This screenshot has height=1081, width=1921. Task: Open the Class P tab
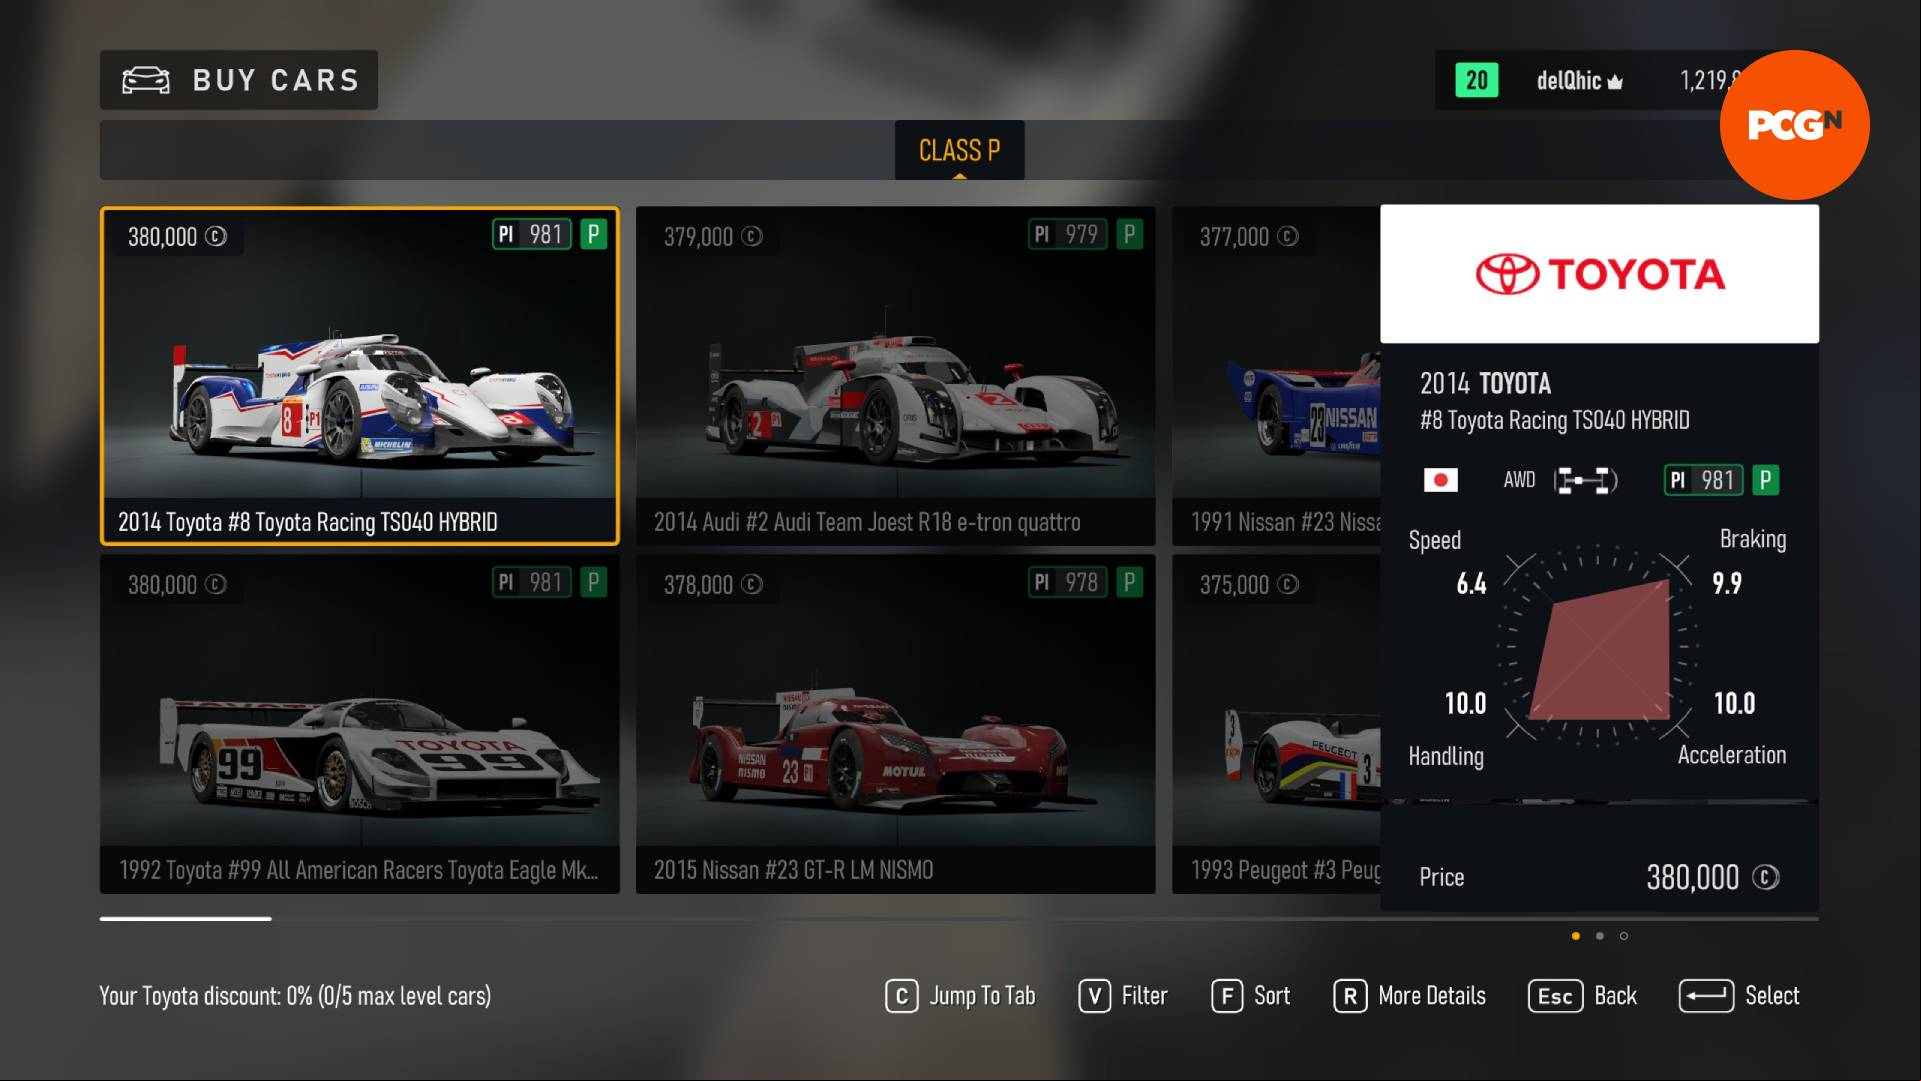tap(959, 150)
